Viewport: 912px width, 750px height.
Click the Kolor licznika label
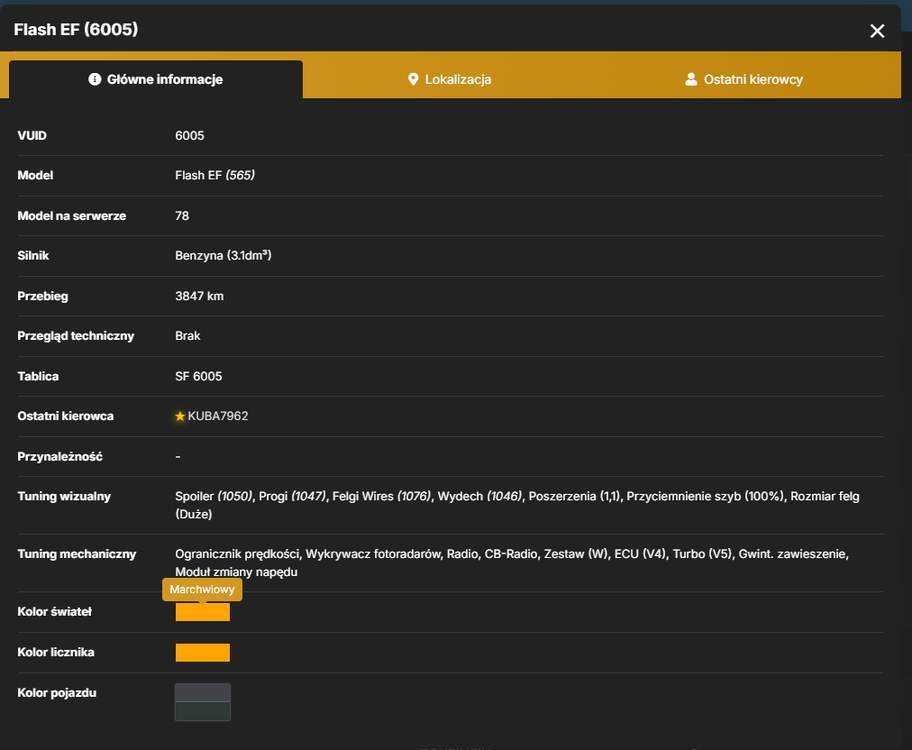55,652
